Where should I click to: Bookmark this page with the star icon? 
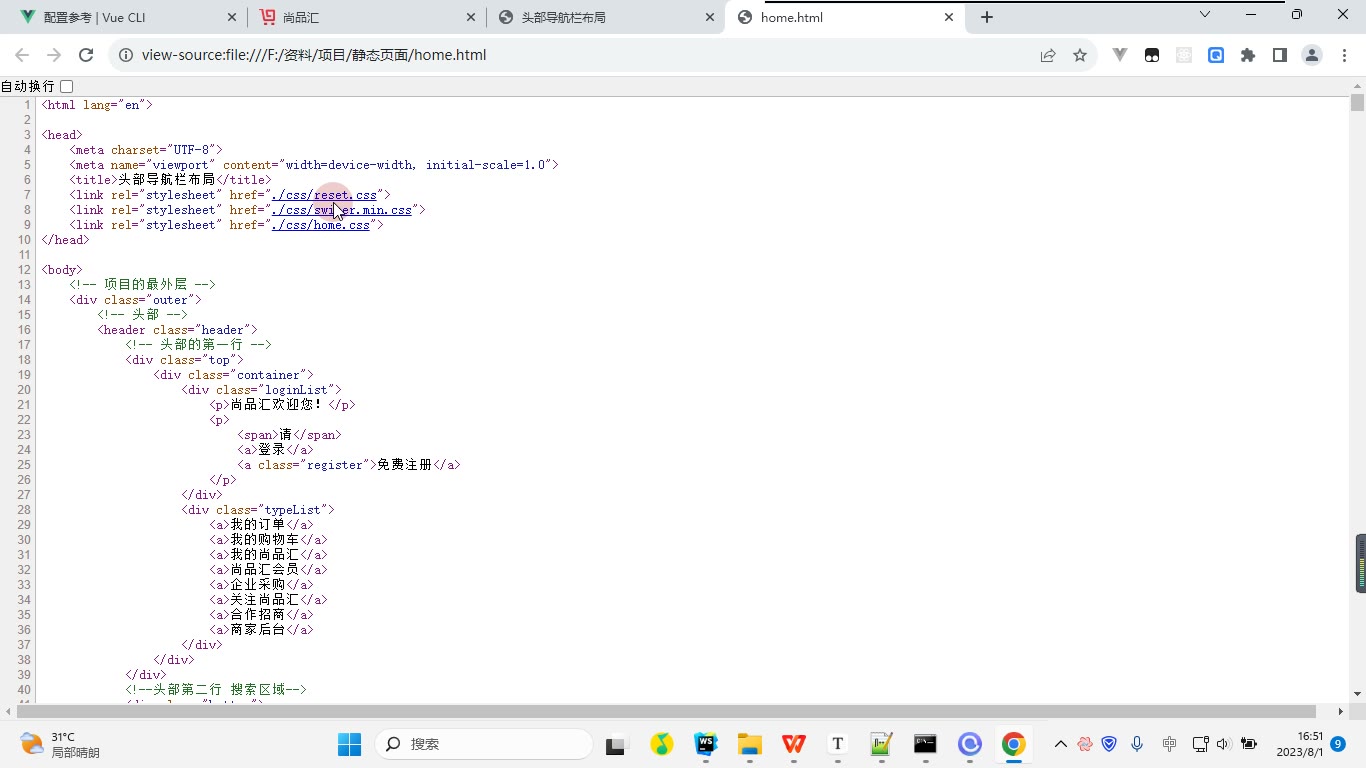tap(1080, 55)
